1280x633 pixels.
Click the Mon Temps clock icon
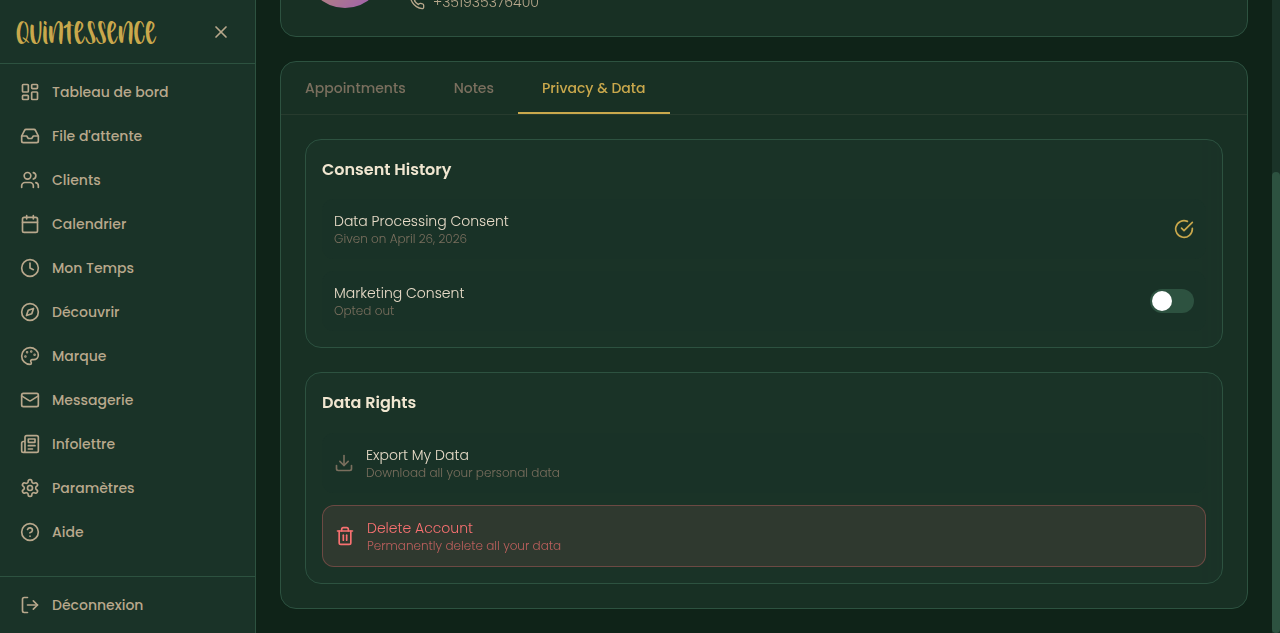pos(30,268)
